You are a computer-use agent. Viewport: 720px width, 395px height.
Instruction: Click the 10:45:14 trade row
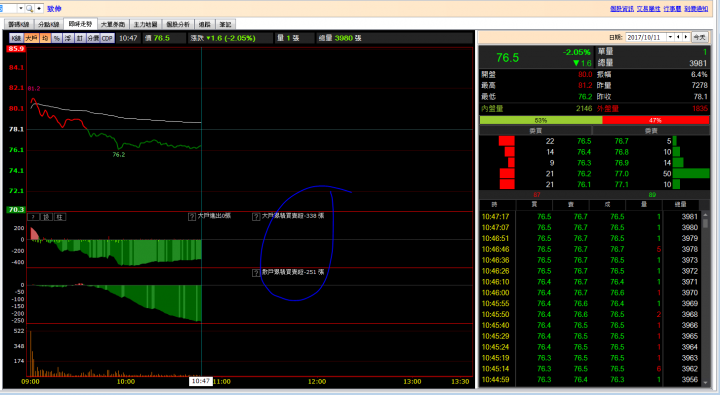[590, 368]
